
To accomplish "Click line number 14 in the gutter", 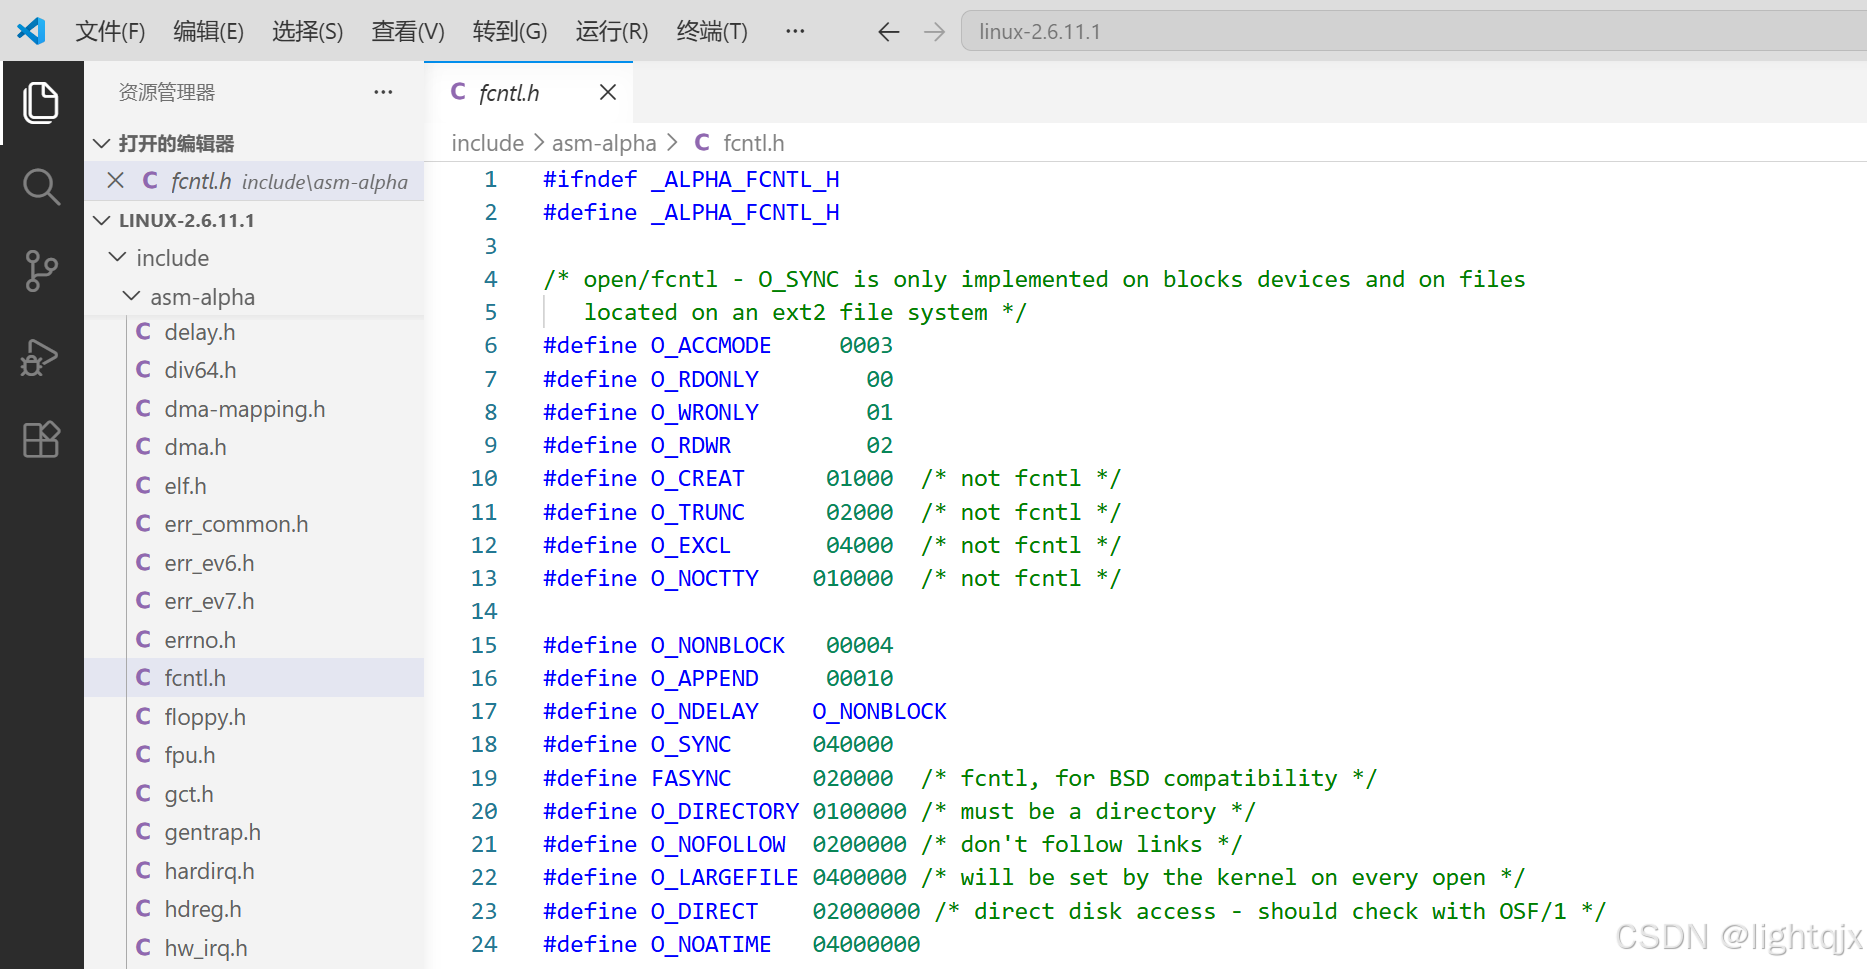I will click(484, 611).
